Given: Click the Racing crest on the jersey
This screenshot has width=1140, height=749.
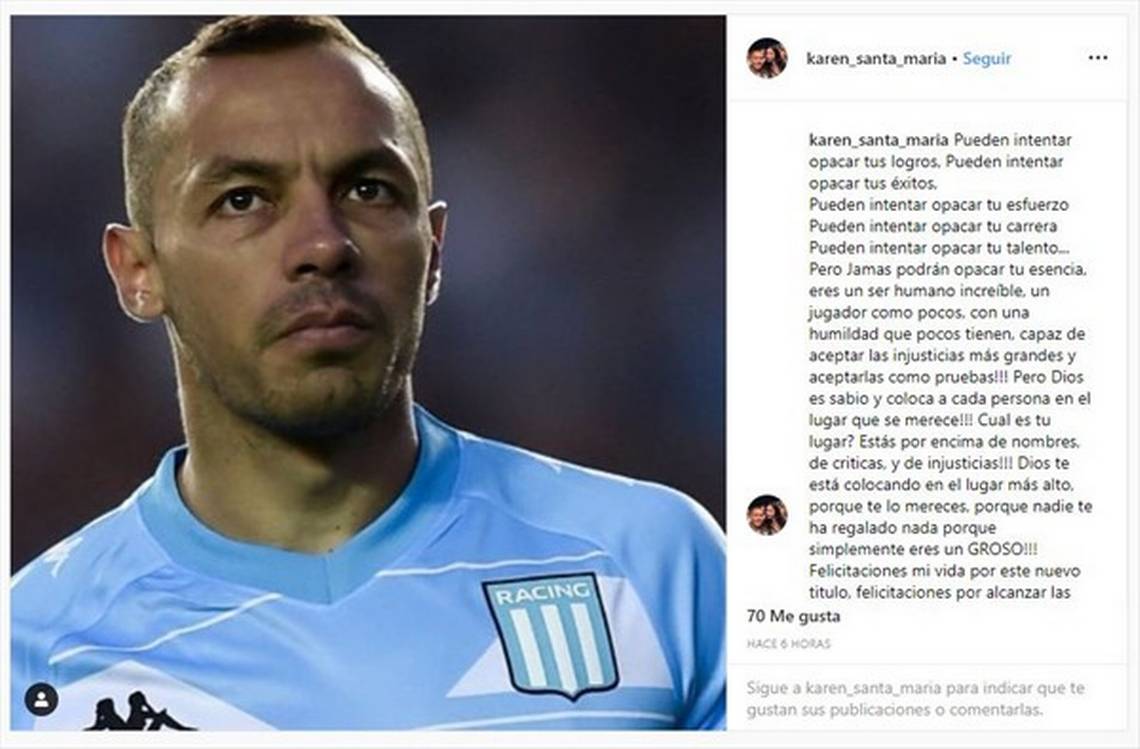Looking at the screenshot, I should tap(550, 634).
